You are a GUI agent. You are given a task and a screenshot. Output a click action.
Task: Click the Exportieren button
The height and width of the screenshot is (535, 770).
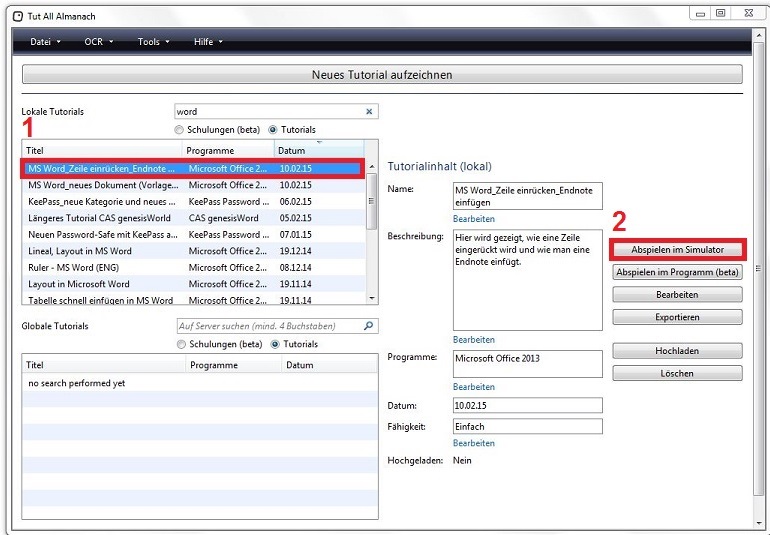point(677,317)
